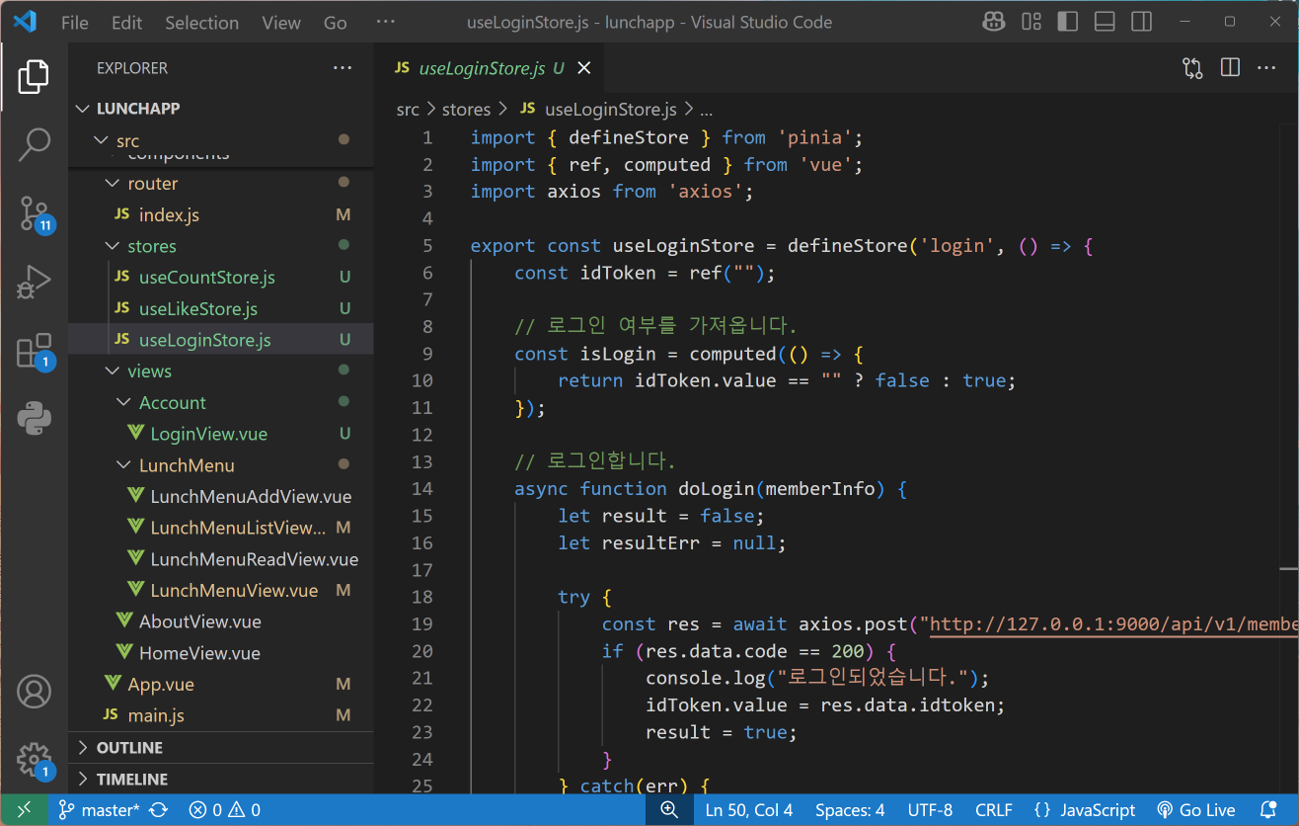Image resolution: width=1299 pixels, height=826 pixels.
Task: Close the useLoginStore.js tab
Action: click(x=584, y=68)
